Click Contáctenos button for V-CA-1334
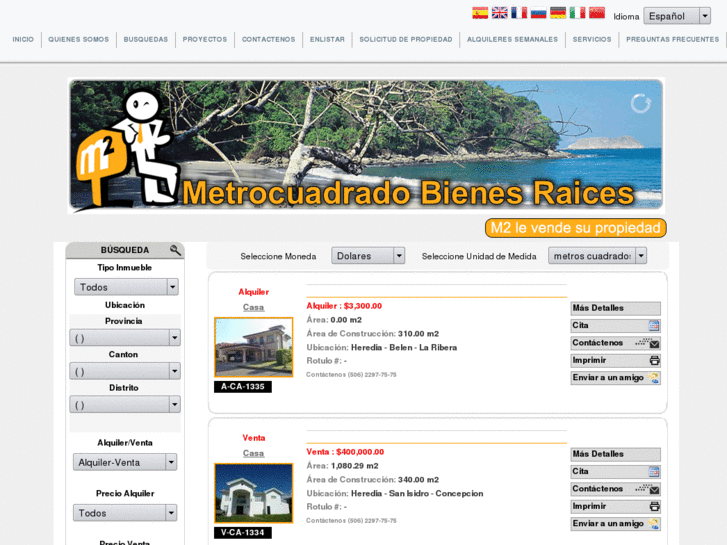 (x=616, y=489)
